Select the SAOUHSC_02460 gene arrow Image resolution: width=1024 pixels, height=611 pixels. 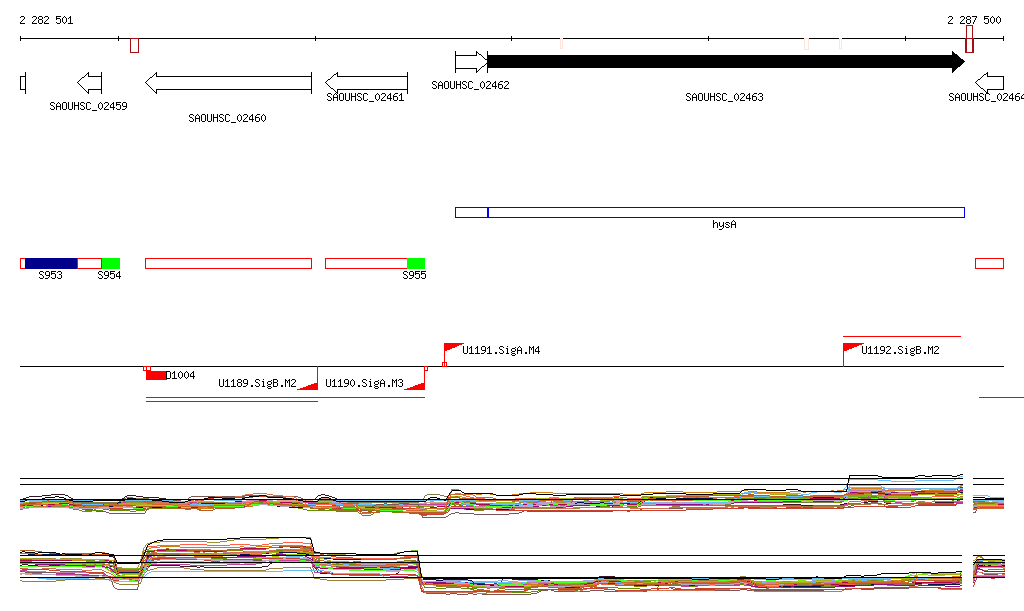click(x=228, y=82)
